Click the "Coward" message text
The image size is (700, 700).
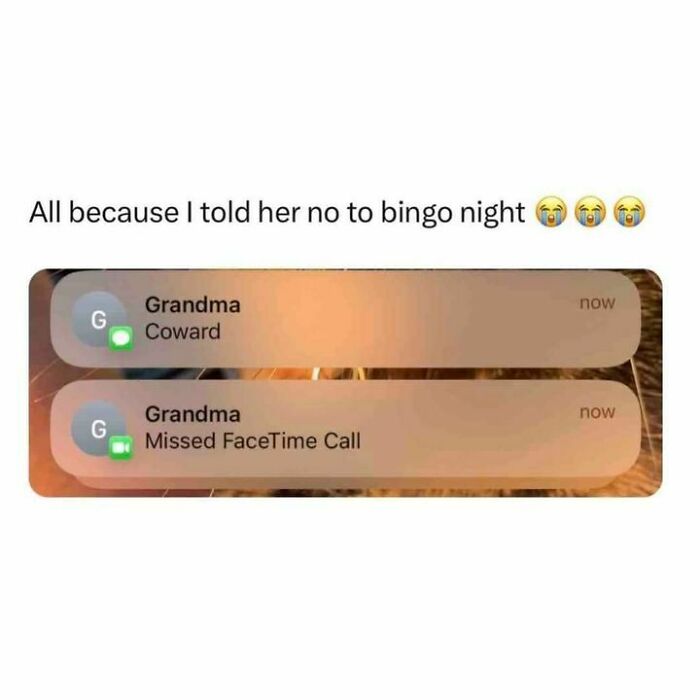[x=183, y=332]
